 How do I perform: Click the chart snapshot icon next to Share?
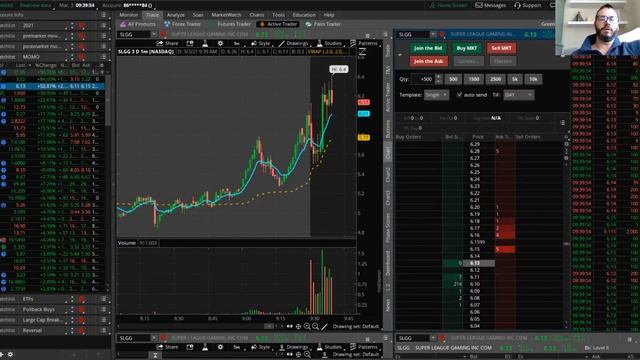(190, 43)
